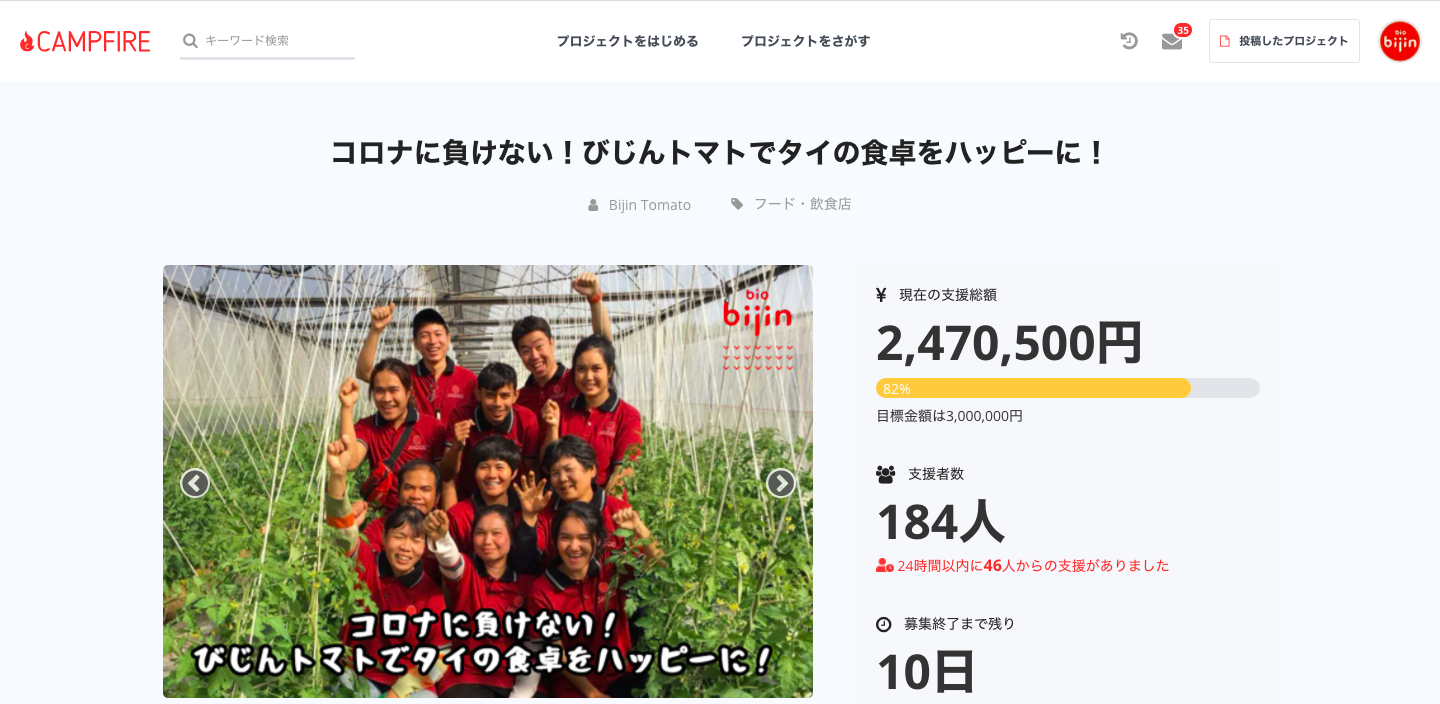Open browsing history clock icon
The width and height of the screenshot is (1440, 704).
1129,41
